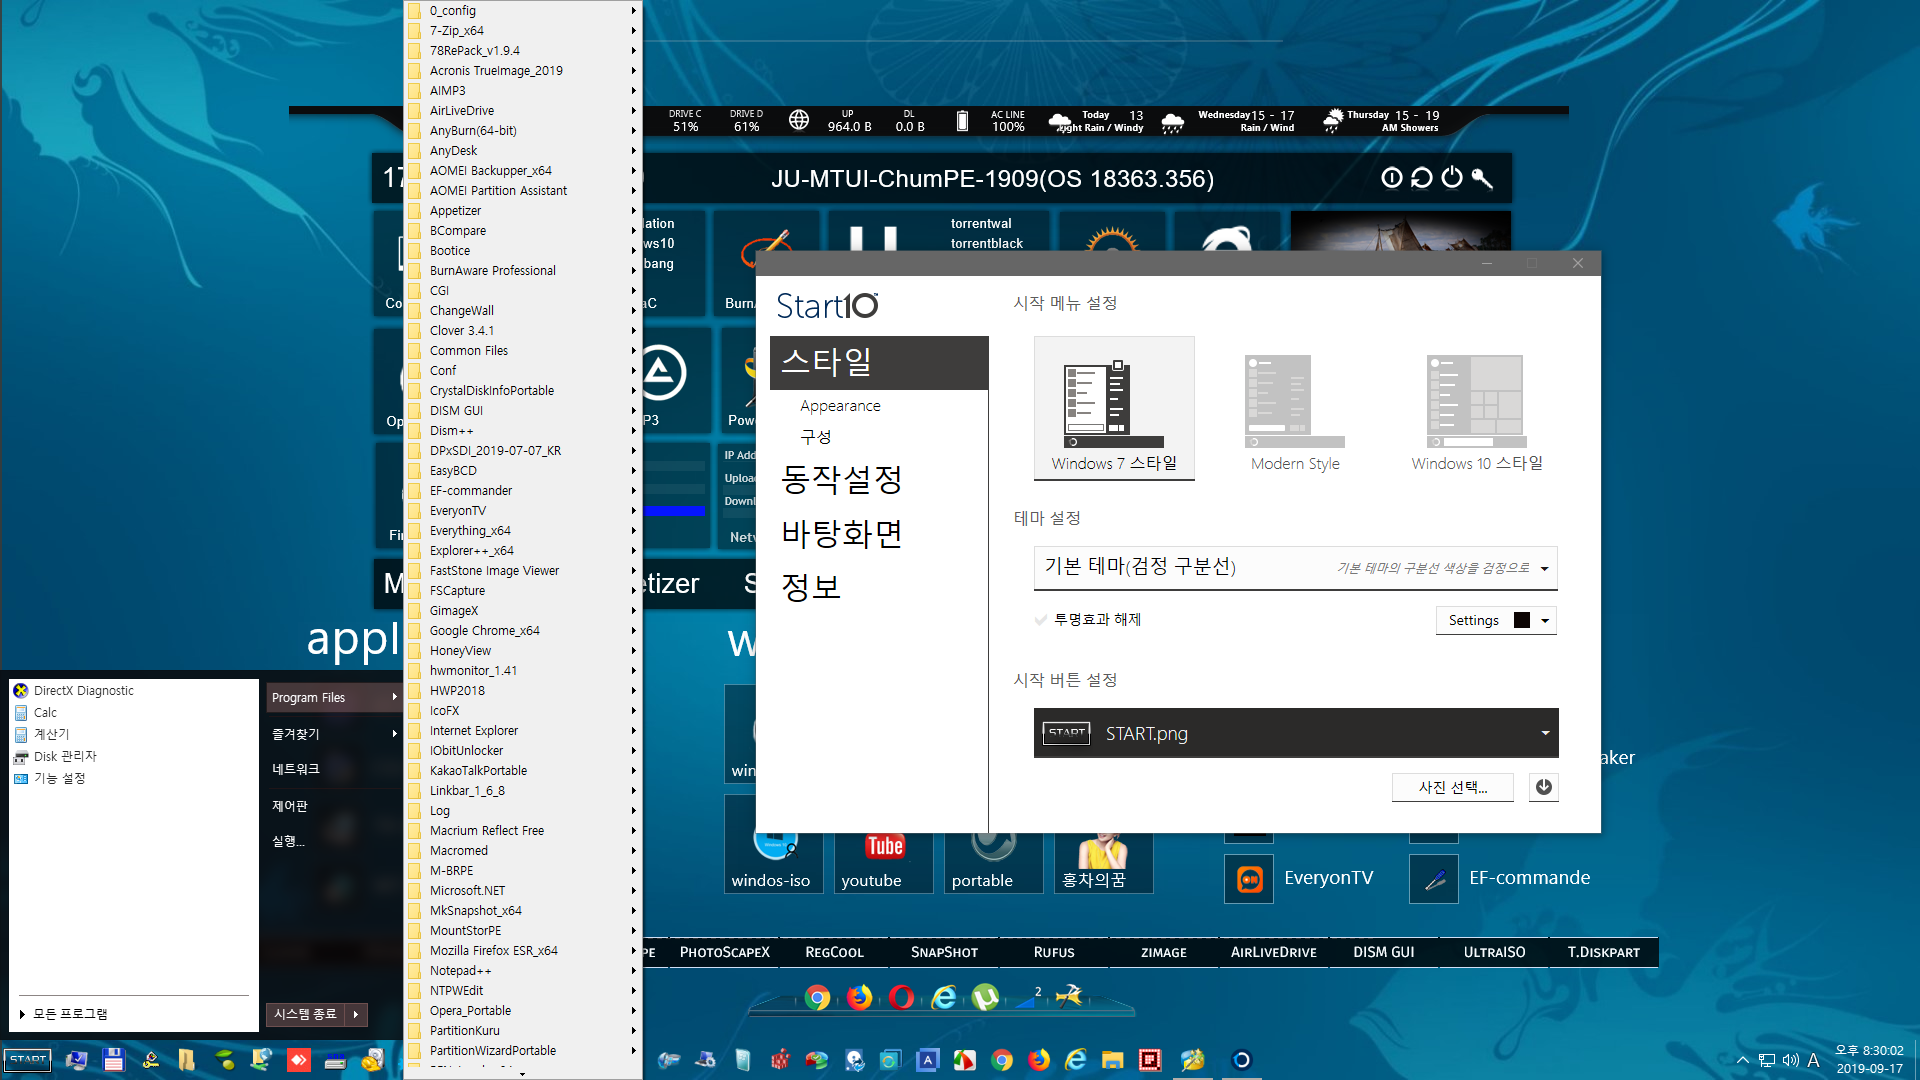The width and height of the screenshot is (1920, 1080).
Task: Open 제어판 from the start menu
Action: coord(290,805)
